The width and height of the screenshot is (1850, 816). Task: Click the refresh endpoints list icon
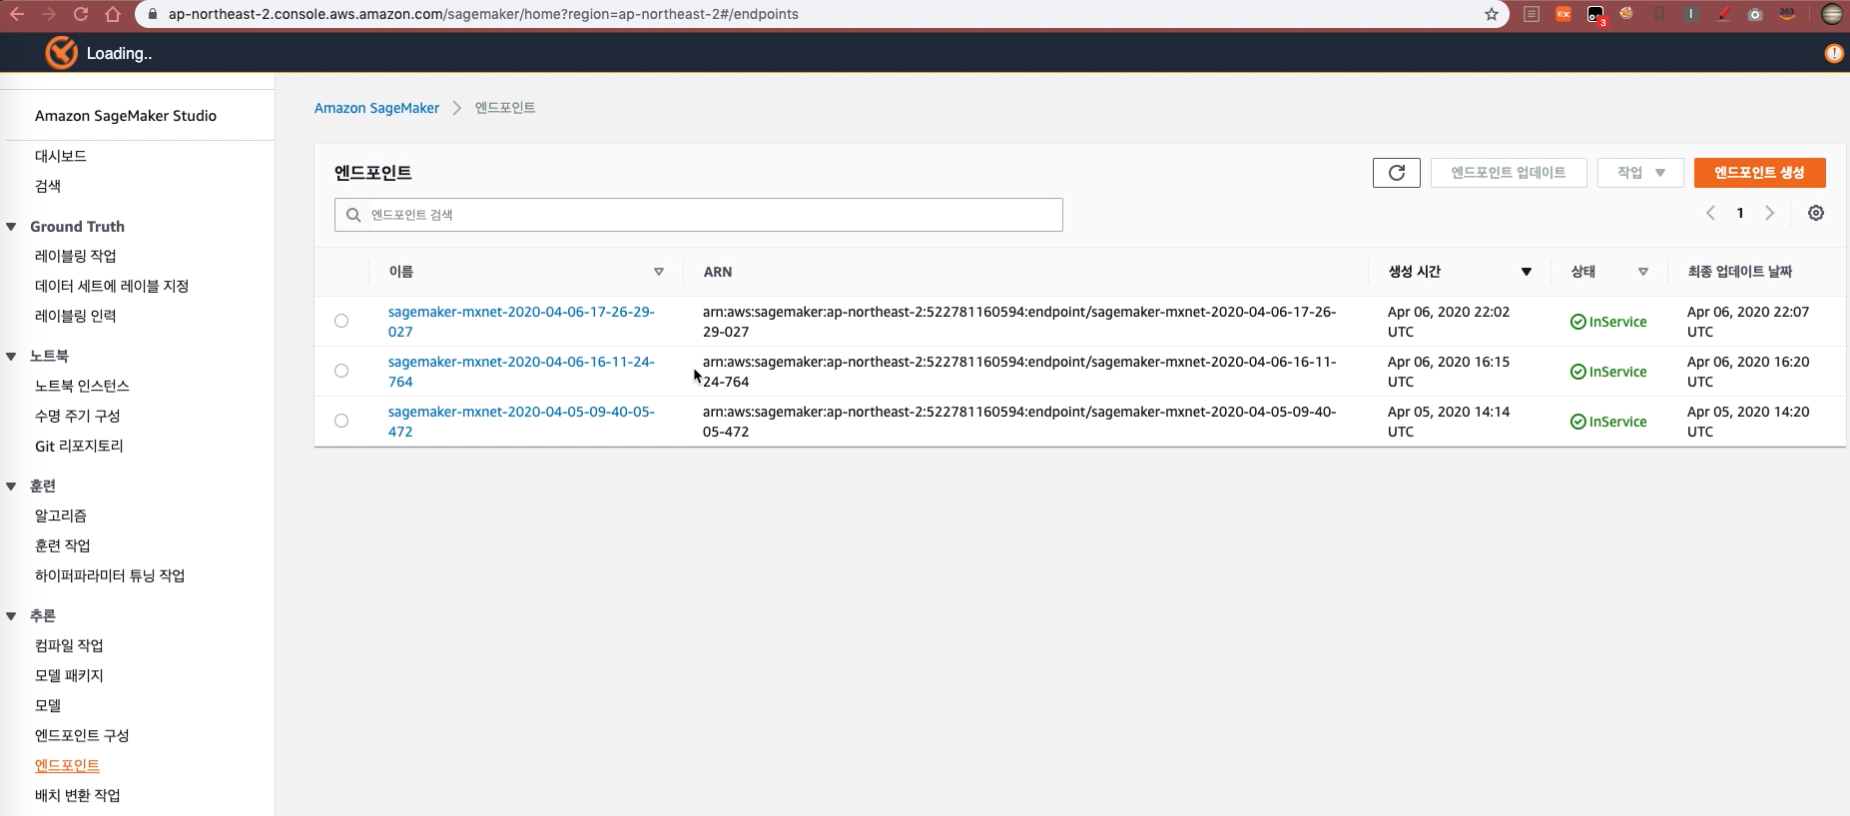point(1396,173)
